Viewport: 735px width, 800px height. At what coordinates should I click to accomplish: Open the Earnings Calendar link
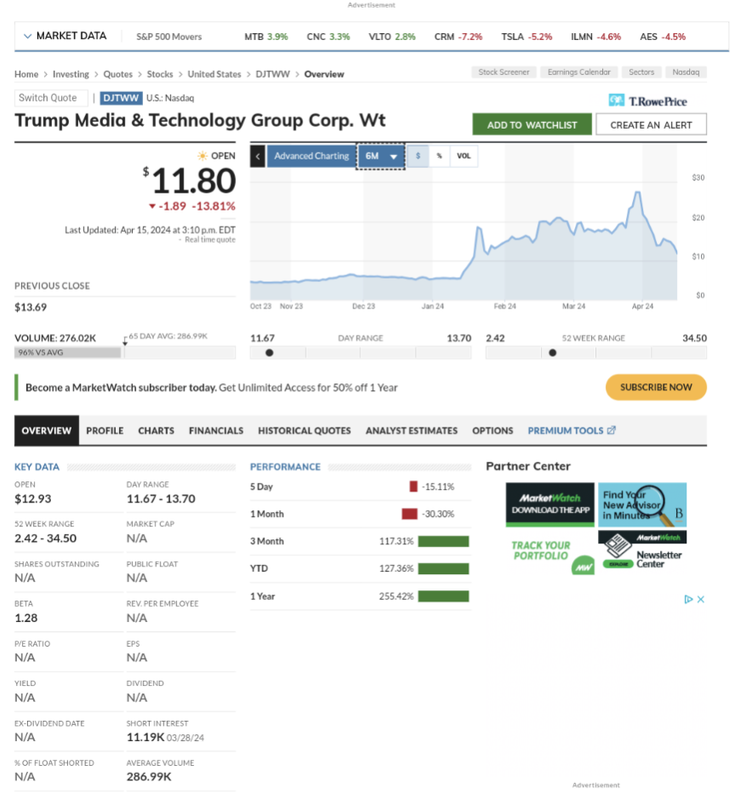(x=579, y=72)
